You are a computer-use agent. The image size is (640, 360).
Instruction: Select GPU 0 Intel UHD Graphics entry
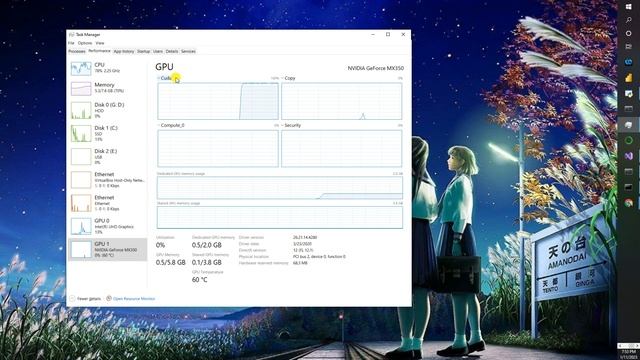pyautogui.click(x=107, y=226)
